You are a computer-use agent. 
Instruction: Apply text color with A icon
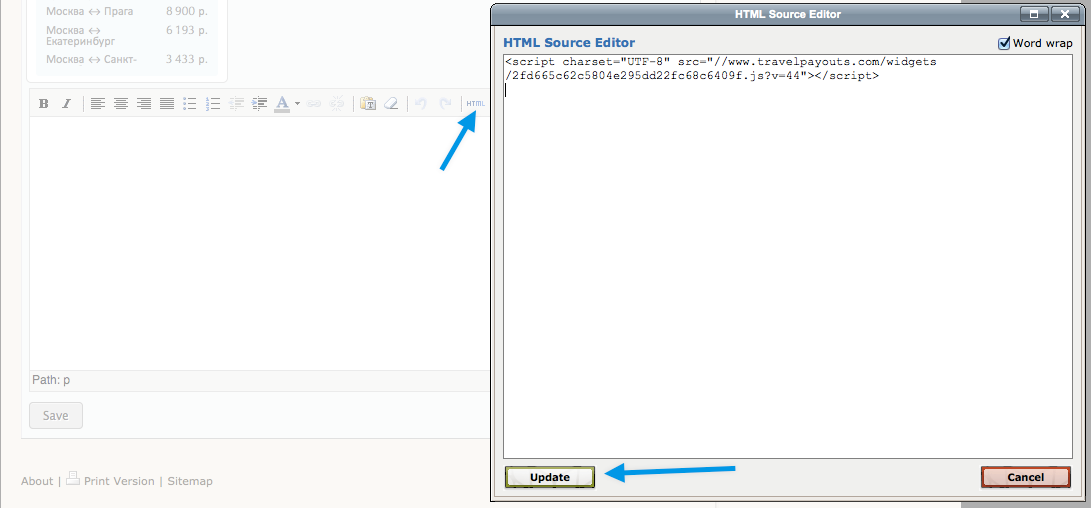tap(282, 104)
